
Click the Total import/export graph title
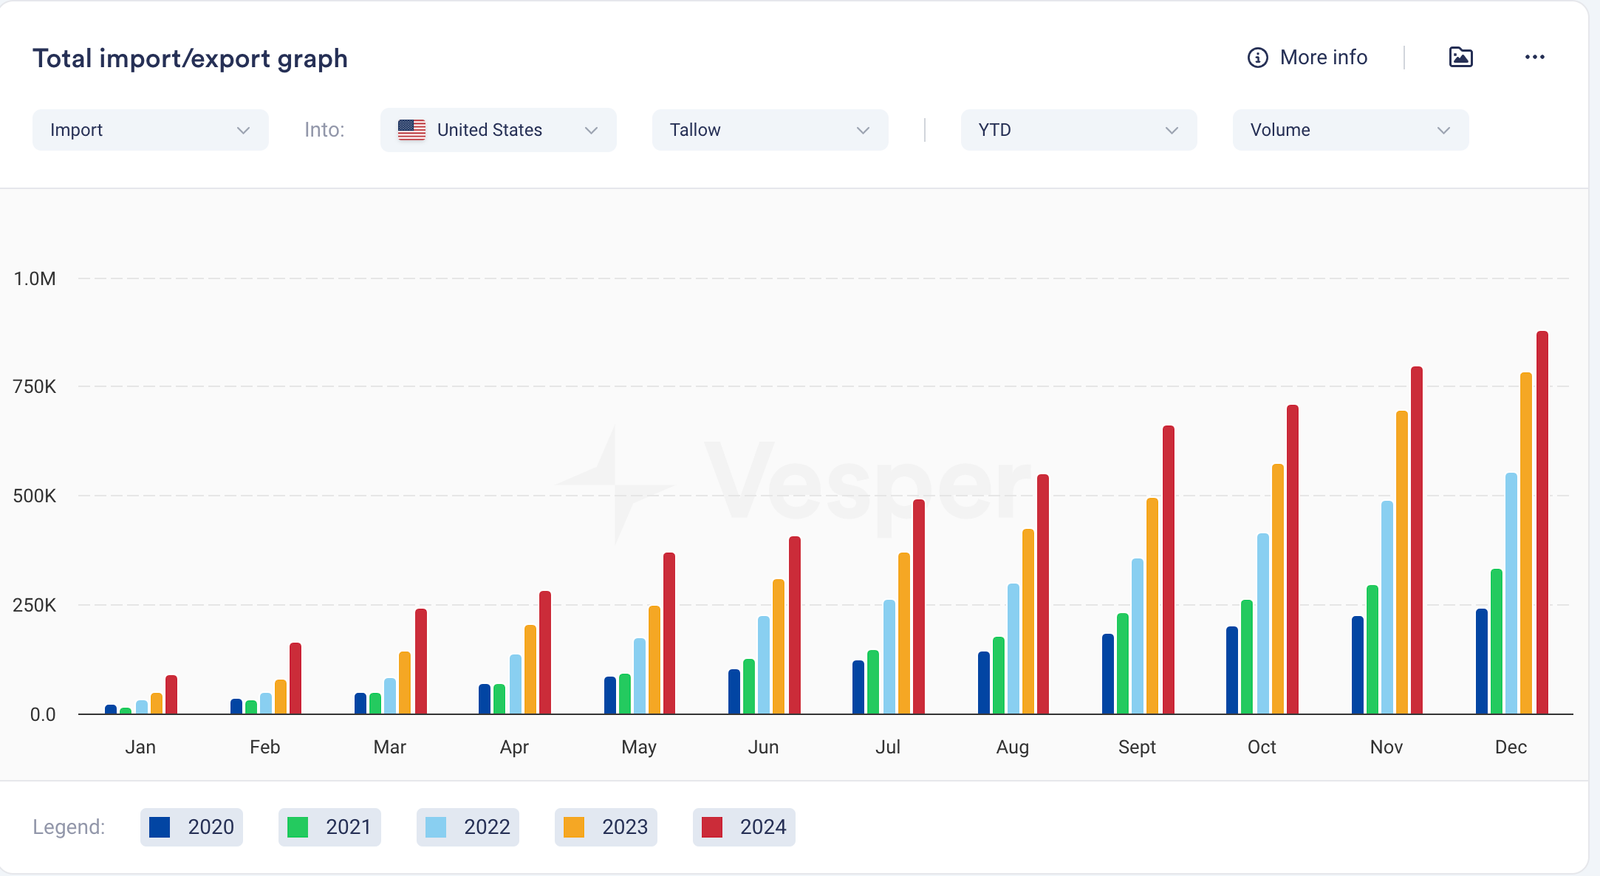click(190, 59)
